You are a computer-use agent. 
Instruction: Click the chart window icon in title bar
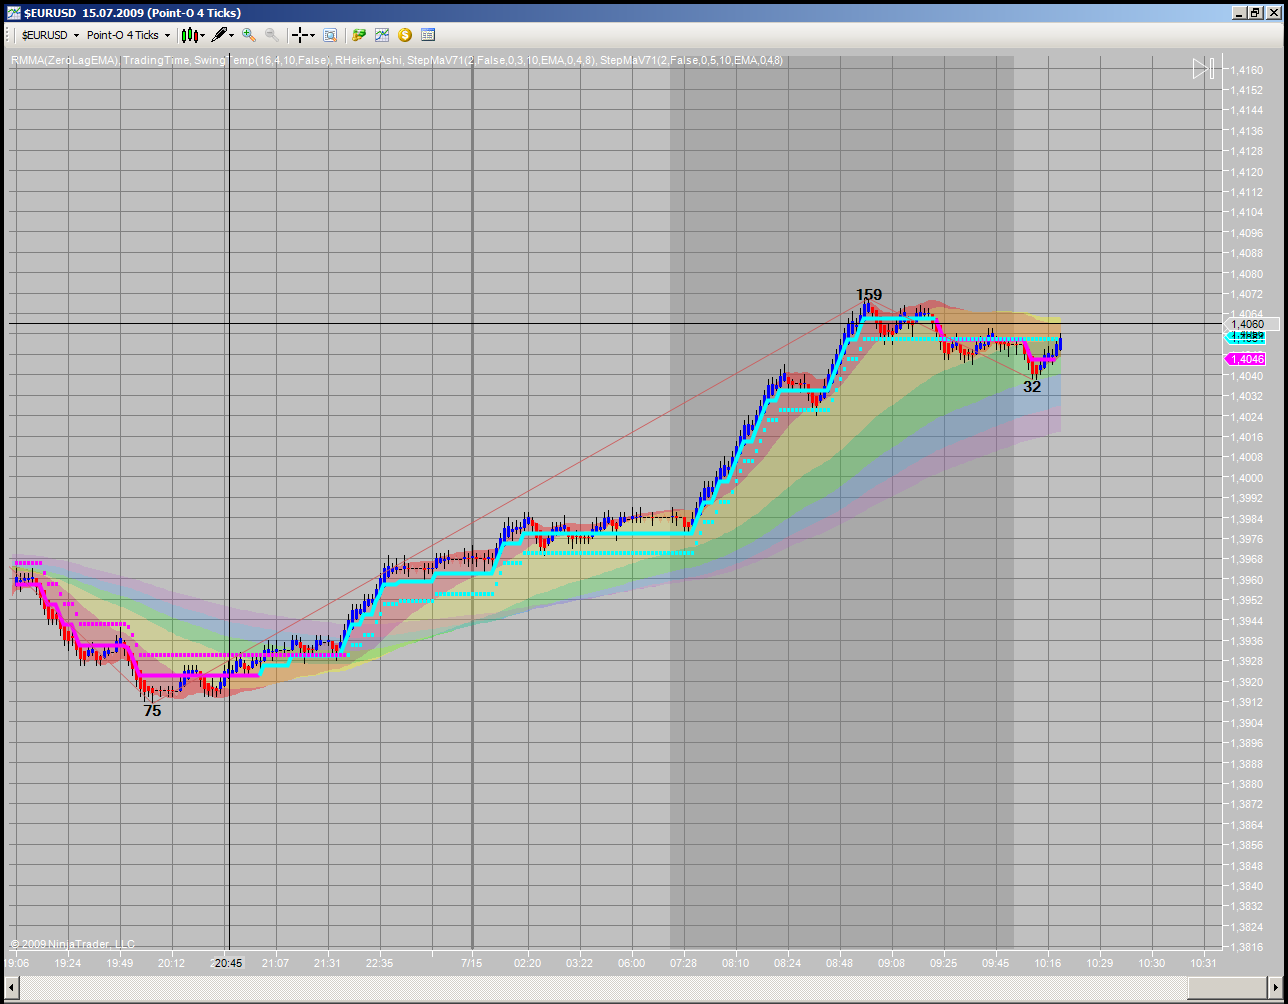pyautogui.click(x=13, y=12)
